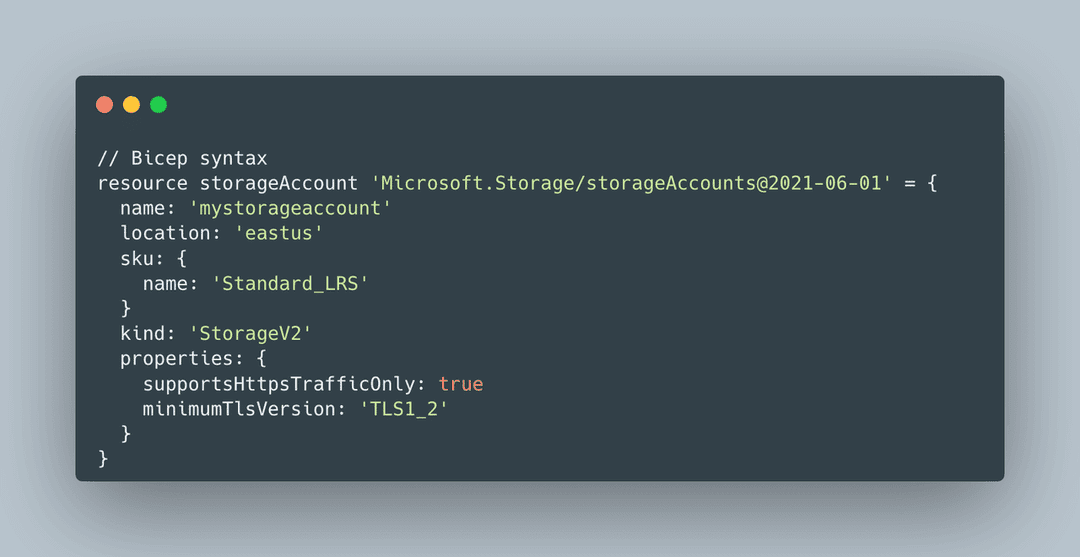Click the orange true boolean value

[x=460, y=384]
